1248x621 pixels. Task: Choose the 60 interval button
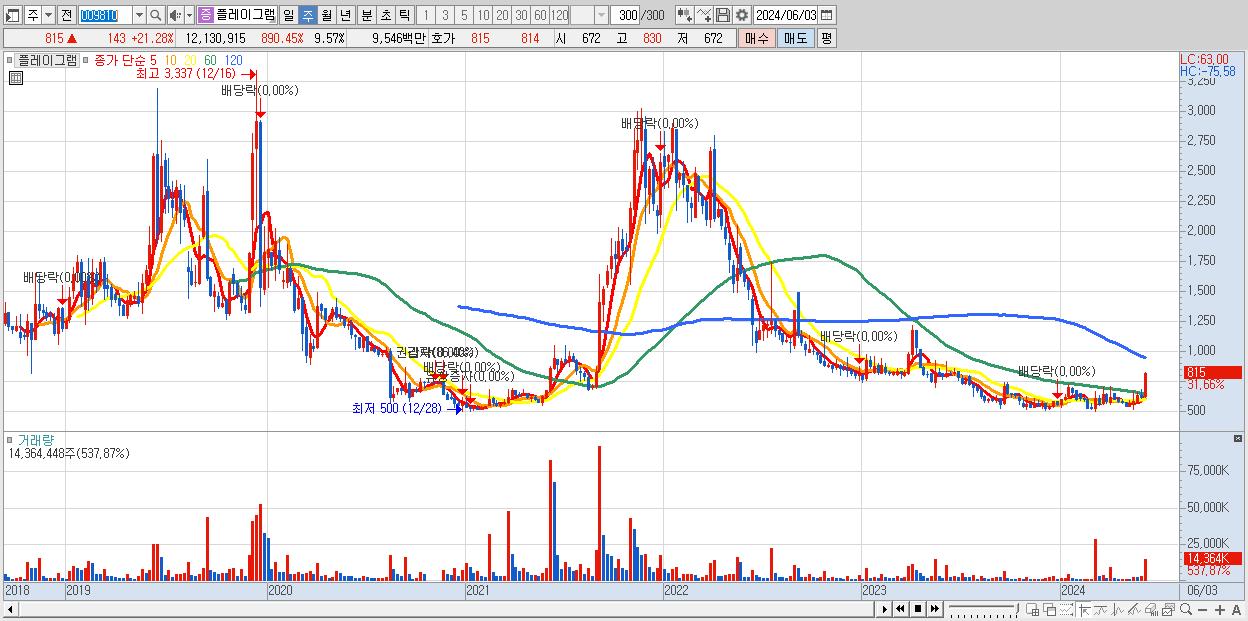540,15
